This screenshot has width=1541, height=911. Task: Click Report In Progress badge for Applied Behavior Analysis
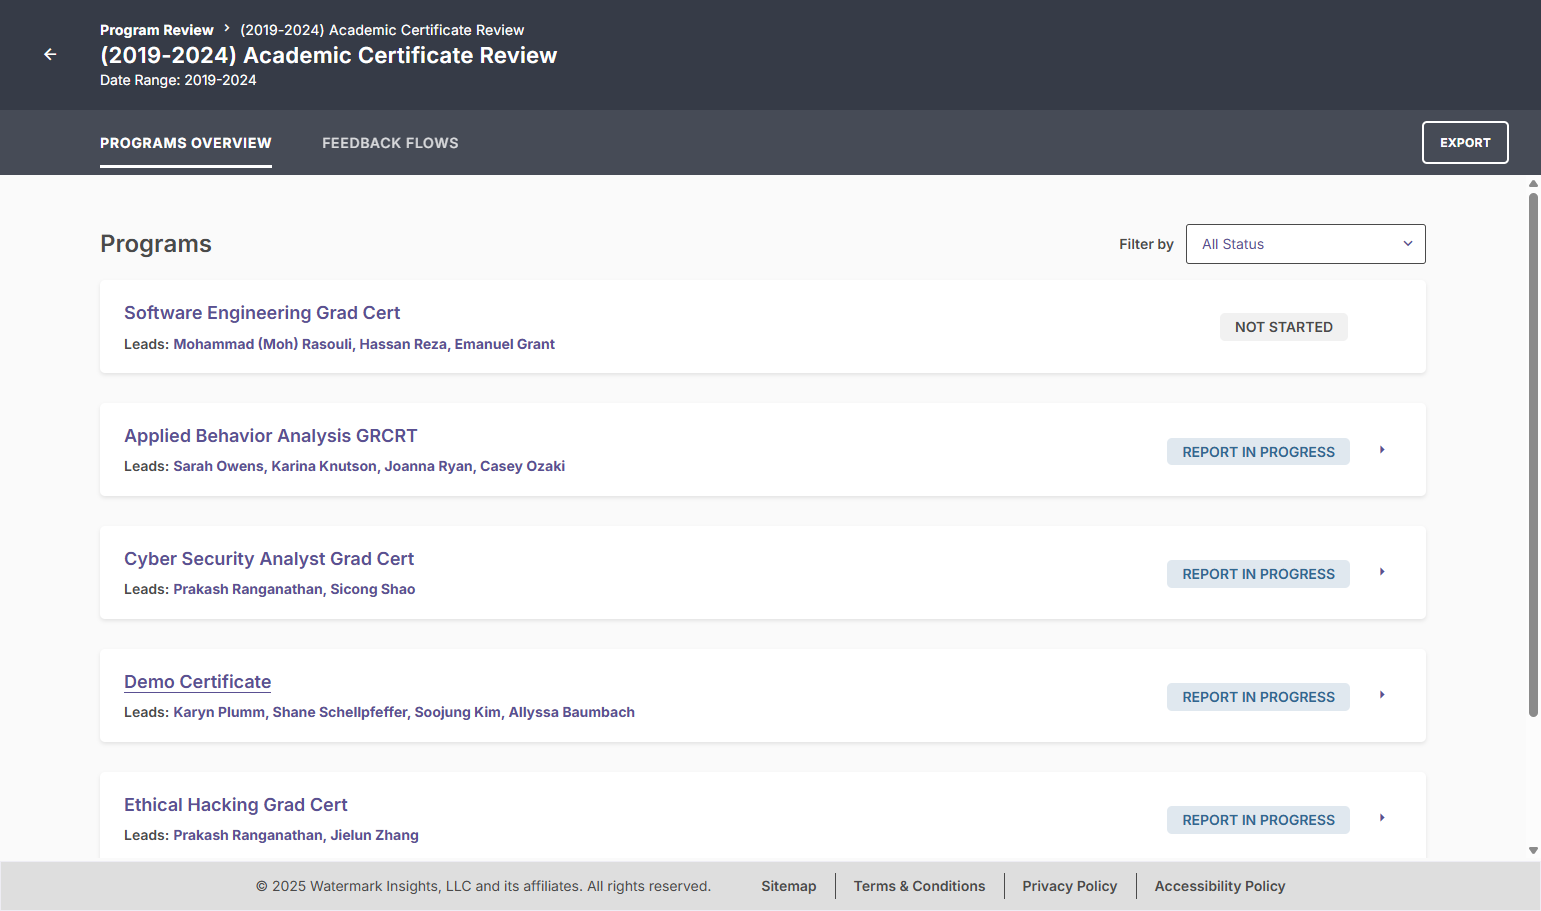coord(1258,452)
